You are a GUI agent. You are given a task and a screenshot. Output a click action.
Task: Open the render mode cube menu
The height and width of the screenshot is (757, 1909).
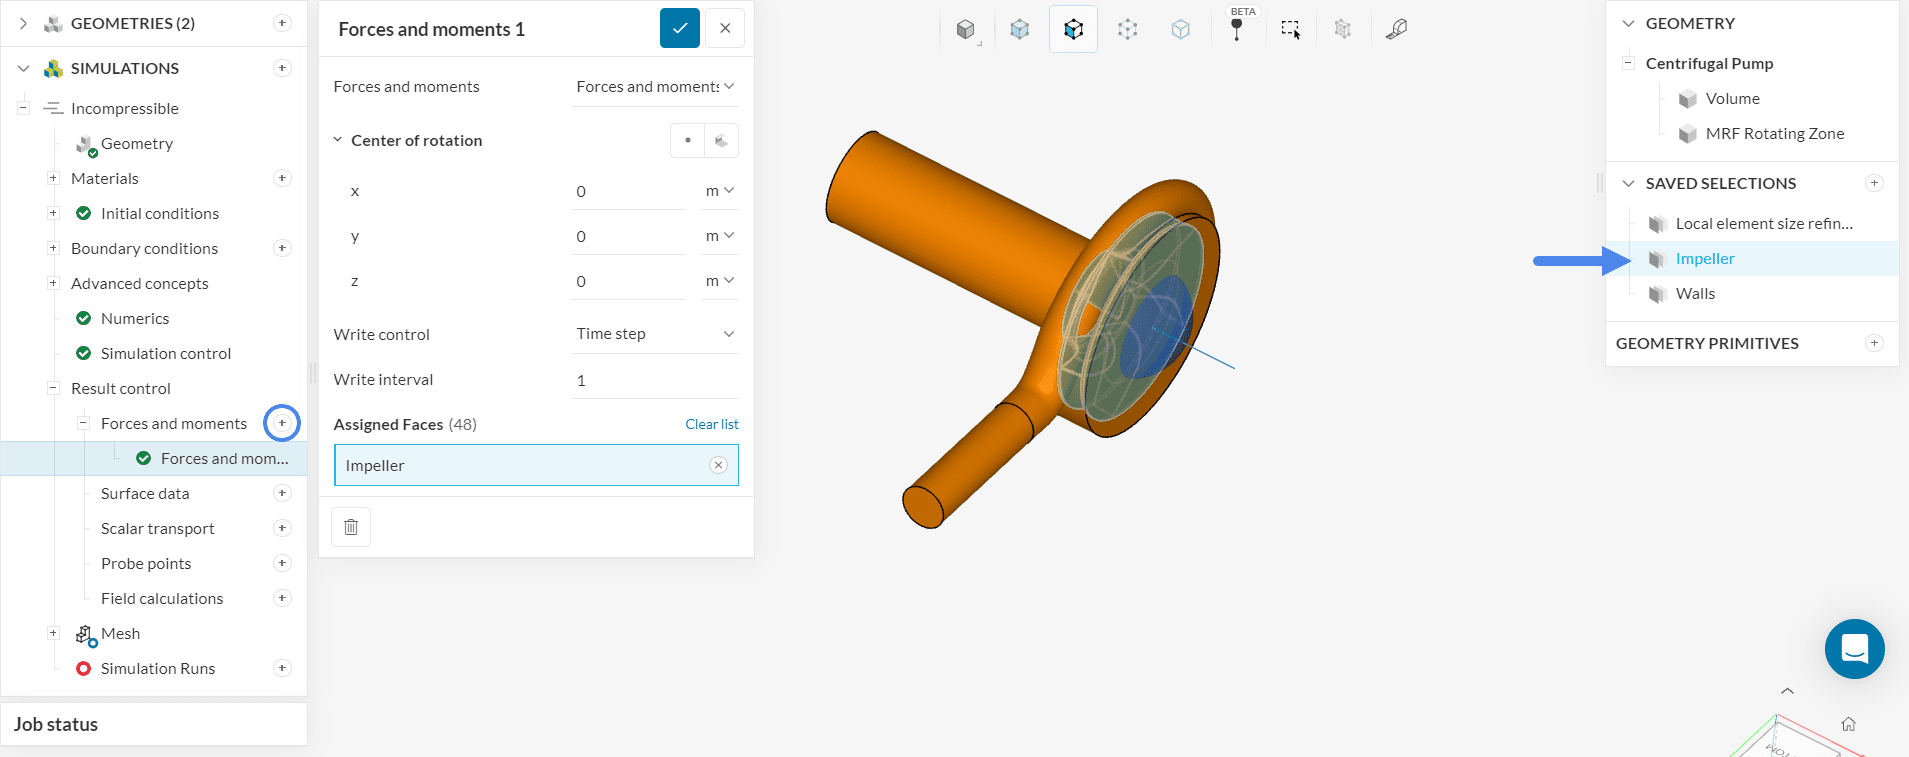coord(966,29)
